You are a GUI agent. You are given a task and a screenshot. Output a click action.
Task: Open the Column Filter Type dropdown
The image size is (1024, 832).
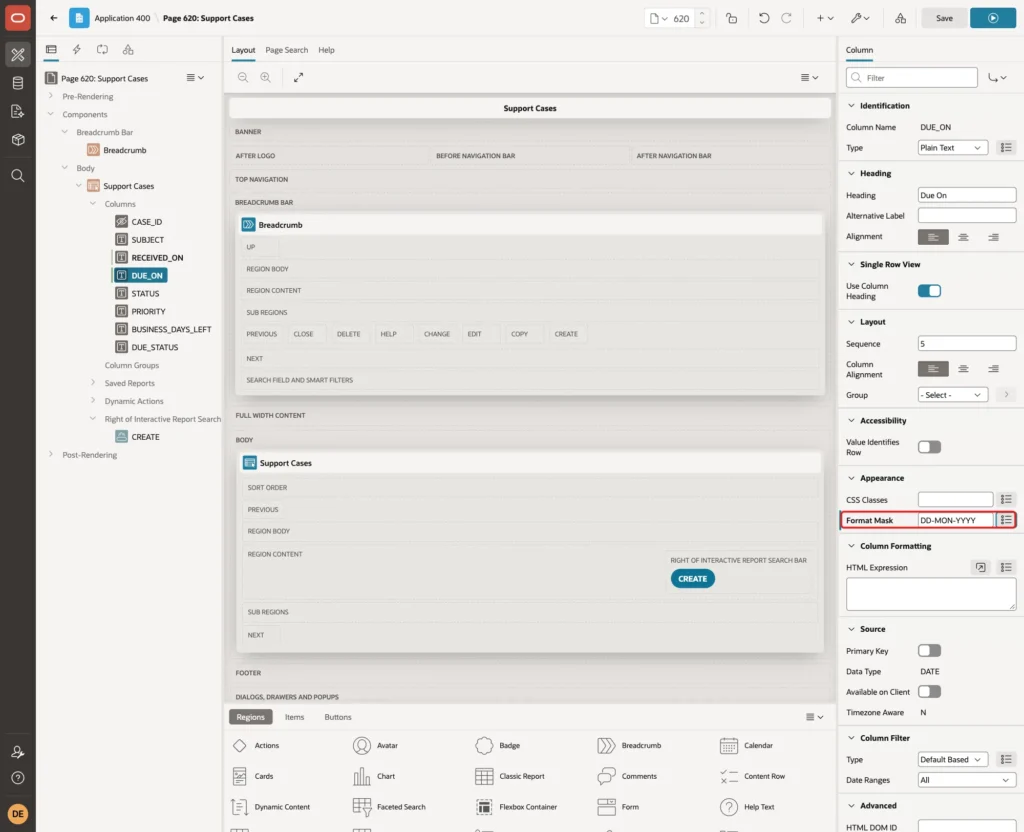(x=952, y=760)
